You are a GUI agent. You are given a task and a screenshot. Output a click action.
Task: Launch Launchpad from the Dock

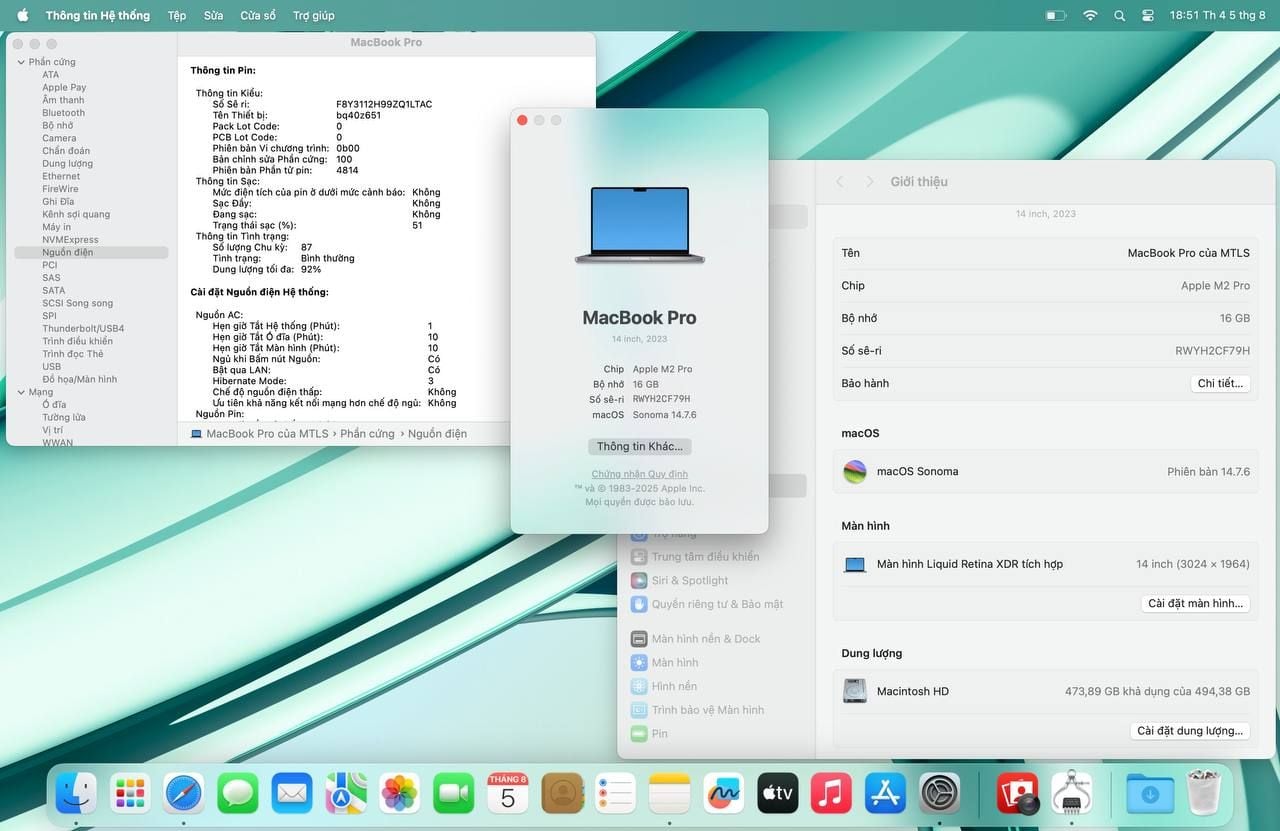coord(130,794)
